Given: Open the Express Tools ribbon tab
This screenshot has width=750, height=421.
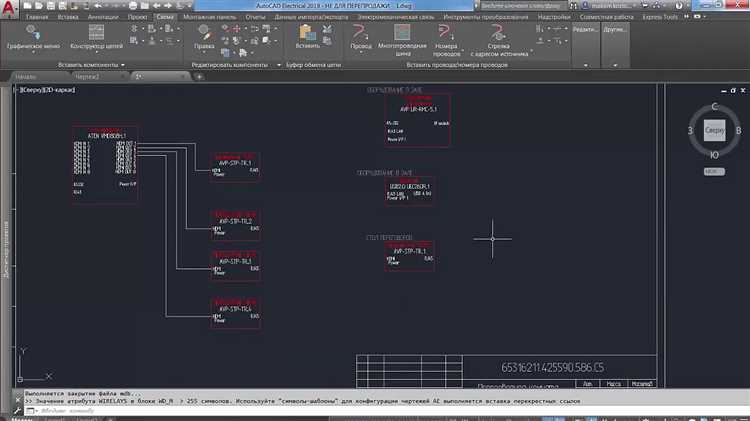Looking at the screenshot, I should click(x=660, y=17).
